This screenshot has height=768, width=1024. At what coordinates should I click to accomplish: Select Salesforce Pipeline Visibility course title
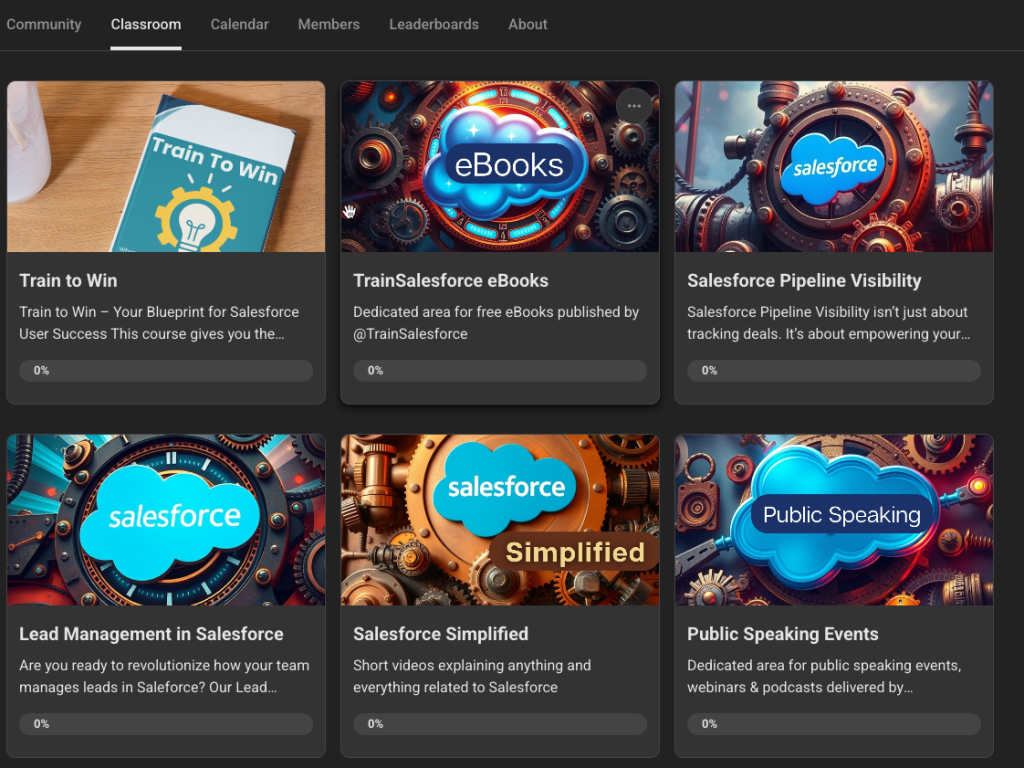(x=804, y=281)
